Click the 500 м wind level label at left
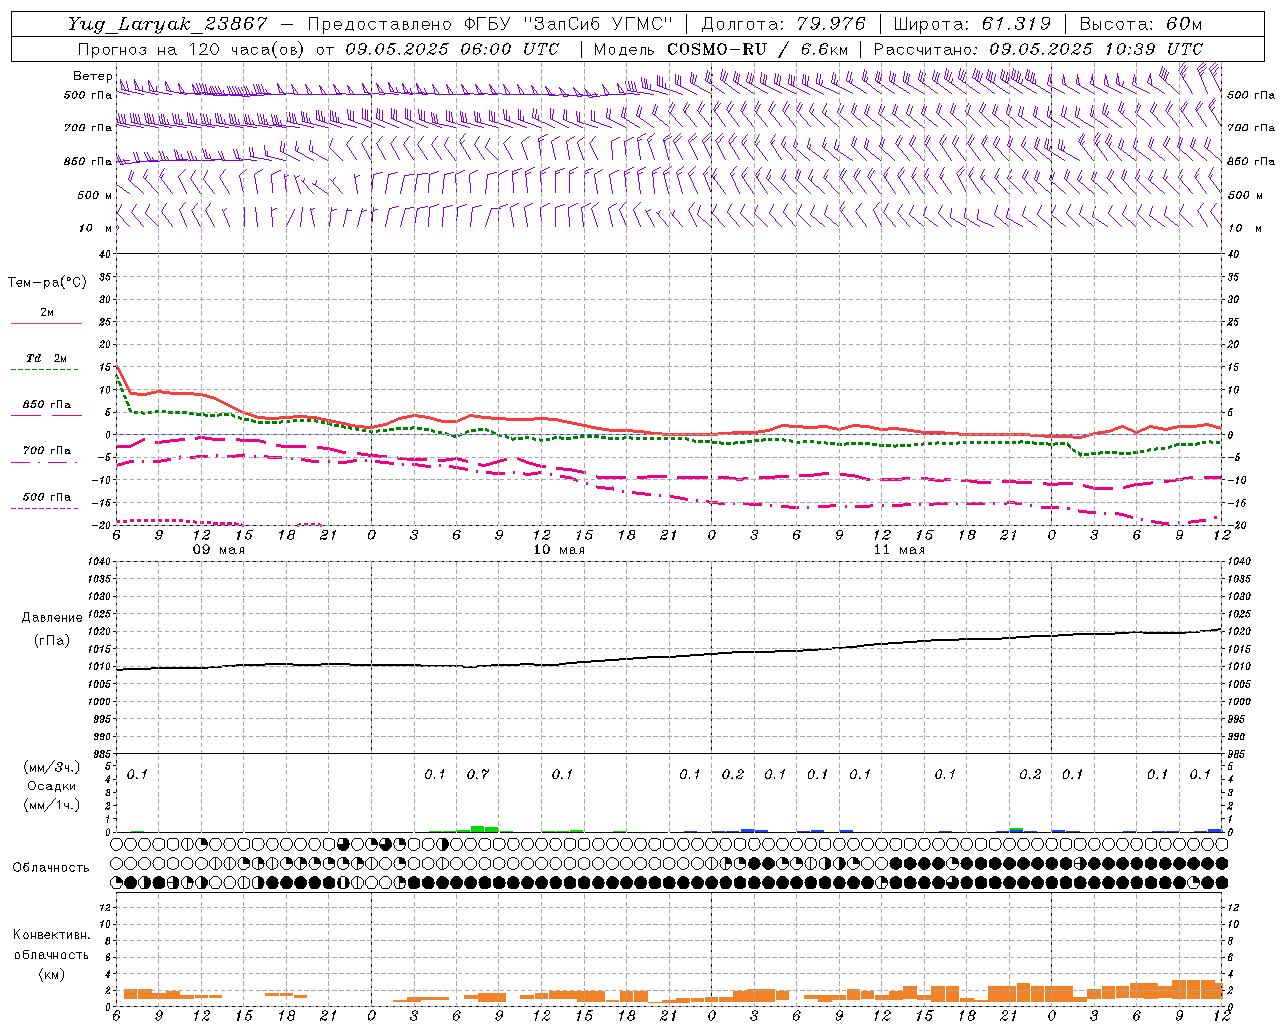This screenshot has height=1024, width=1280. click(94, 195)
